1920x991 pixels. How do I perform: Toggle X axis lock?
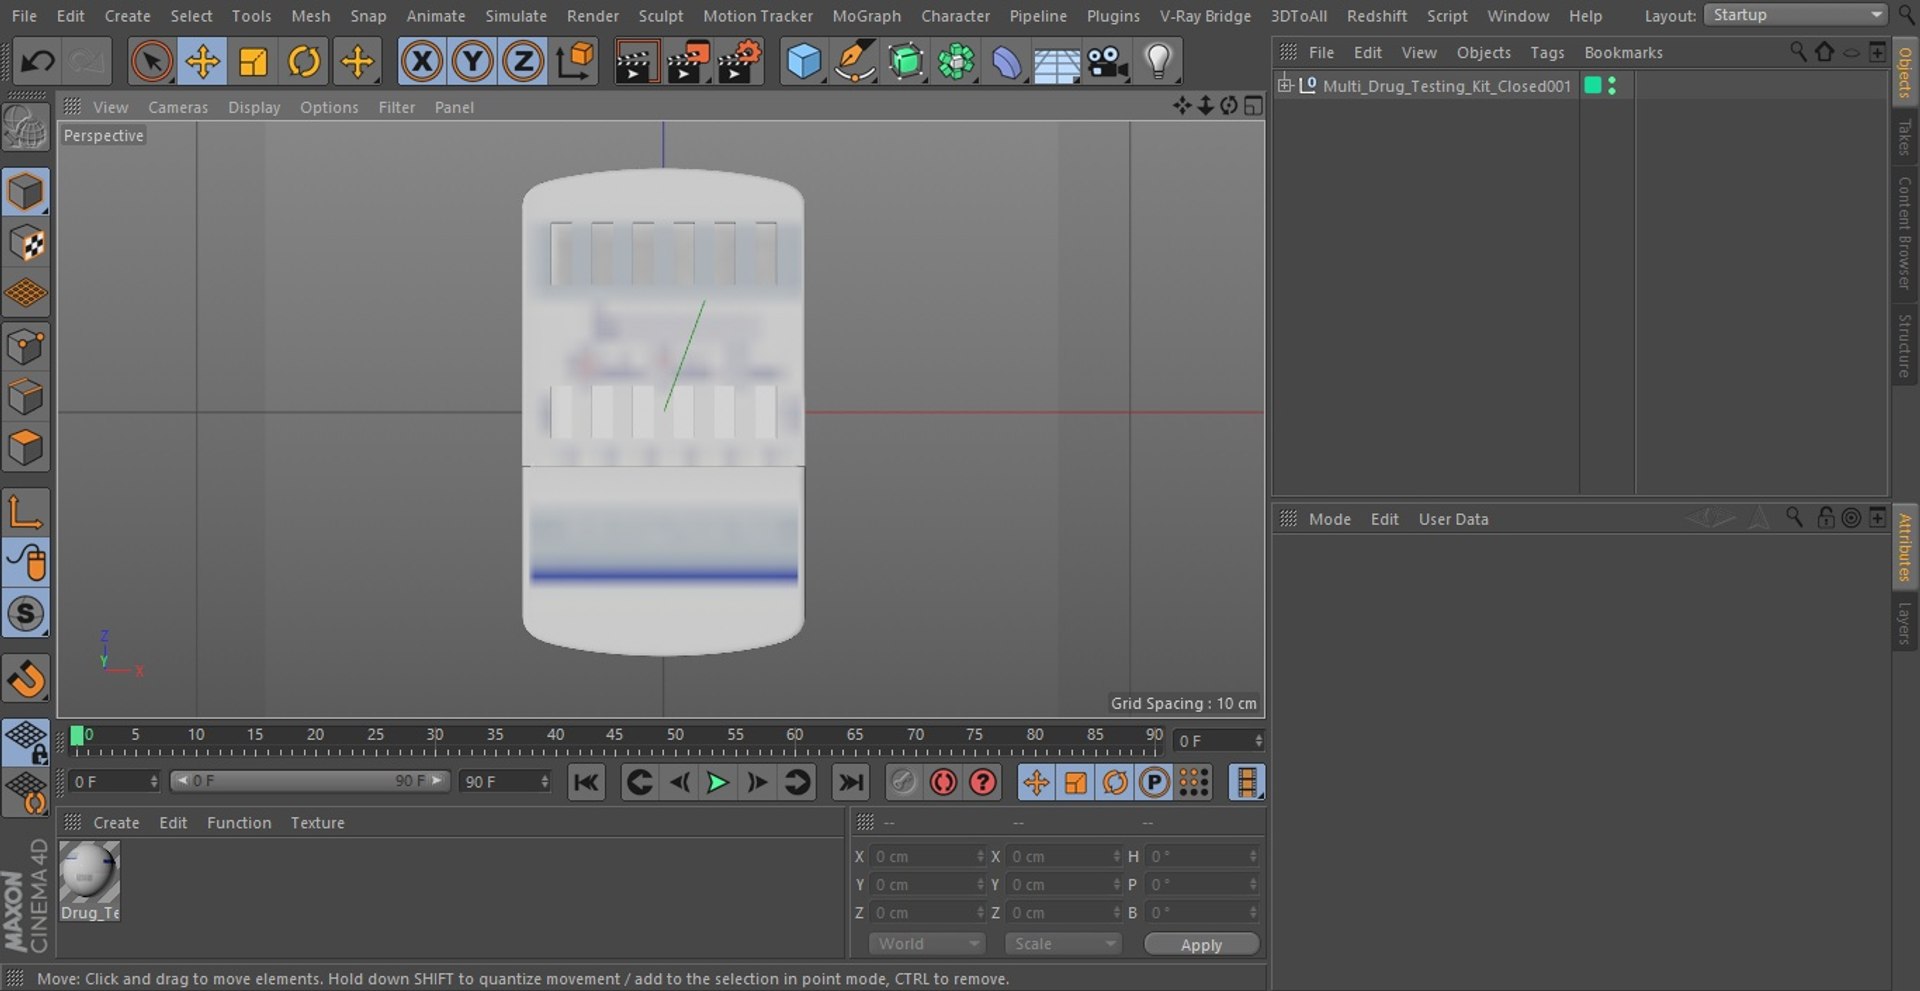[422, 62]
